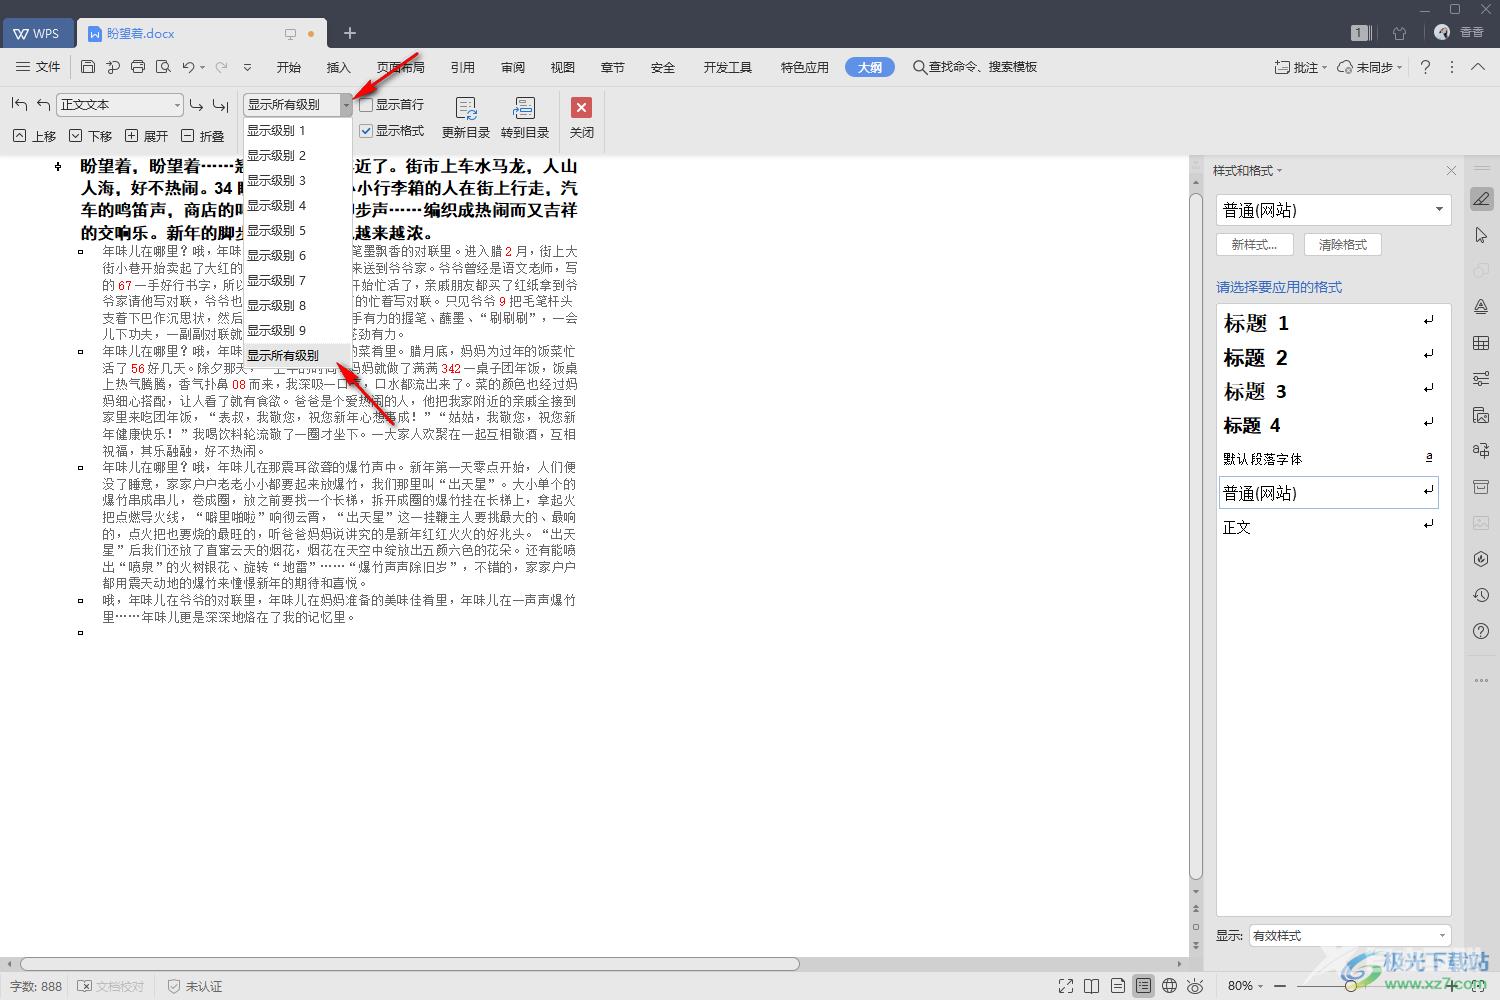Switch to 开始 tab
The width and height of the screenshot is (1500, 1000).
[x=289, y=67]
